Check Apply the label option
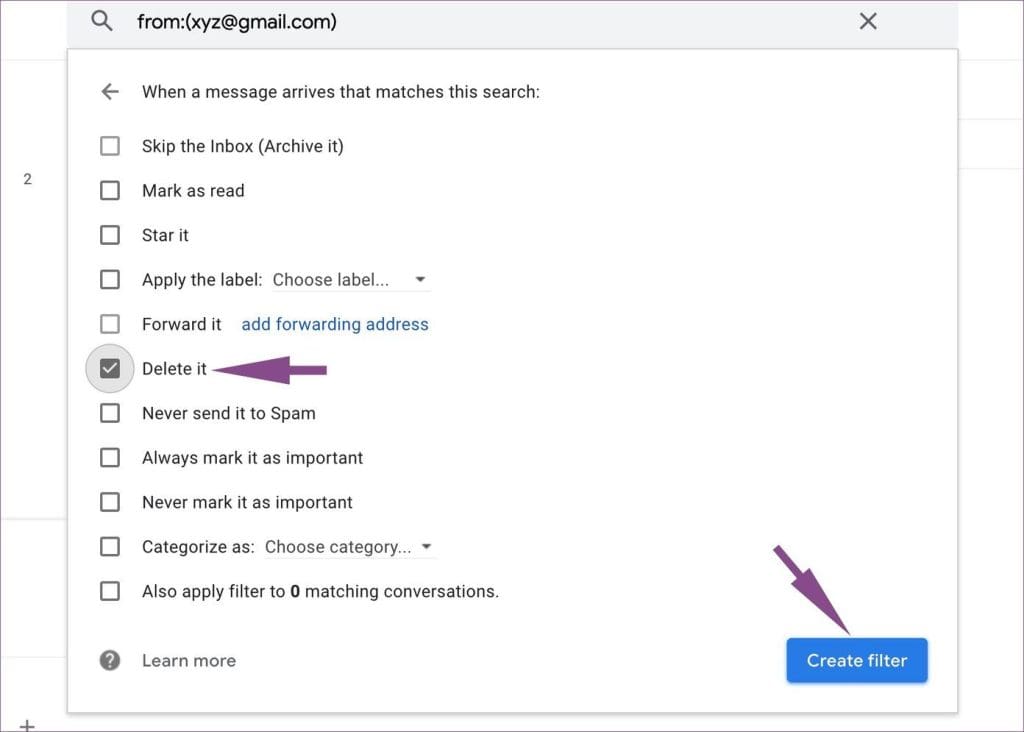1024x732 pixels. pos(110,279)
